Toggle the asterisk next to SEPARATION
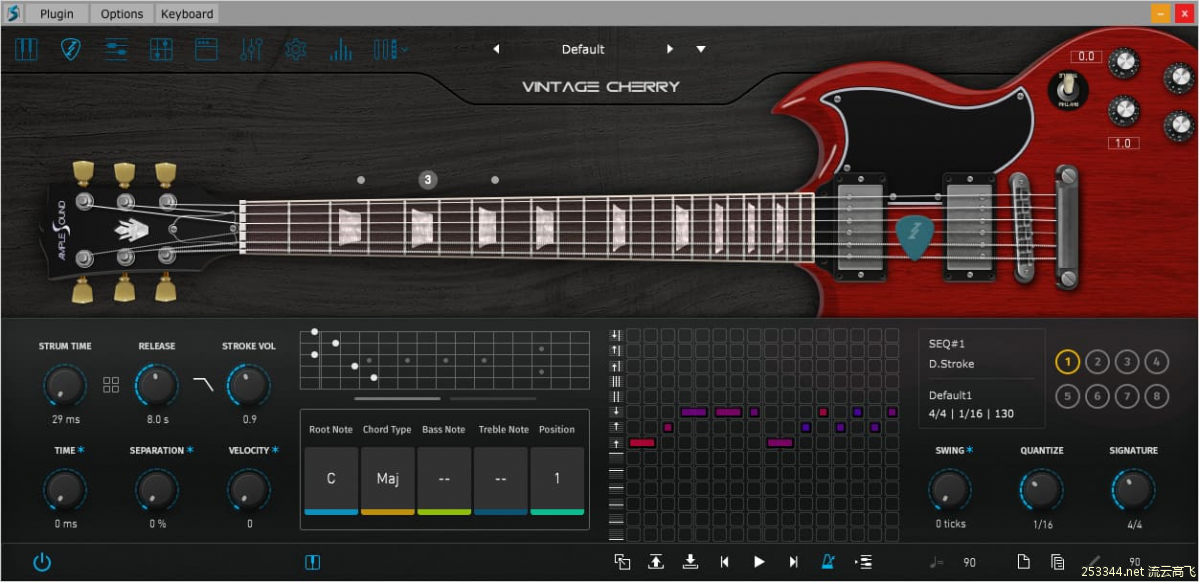Viewport: 1199px width, 582px height. (190, 450)
